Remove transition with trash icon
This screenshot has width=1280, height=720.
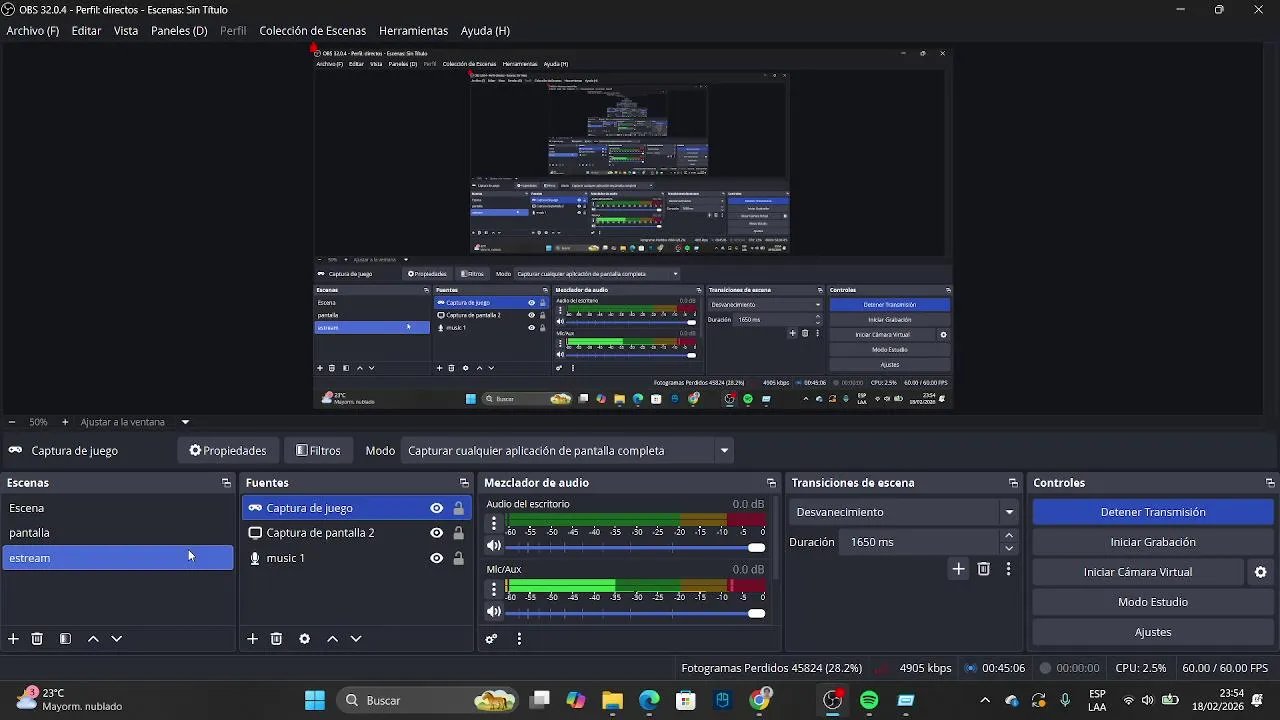[984, 569]
